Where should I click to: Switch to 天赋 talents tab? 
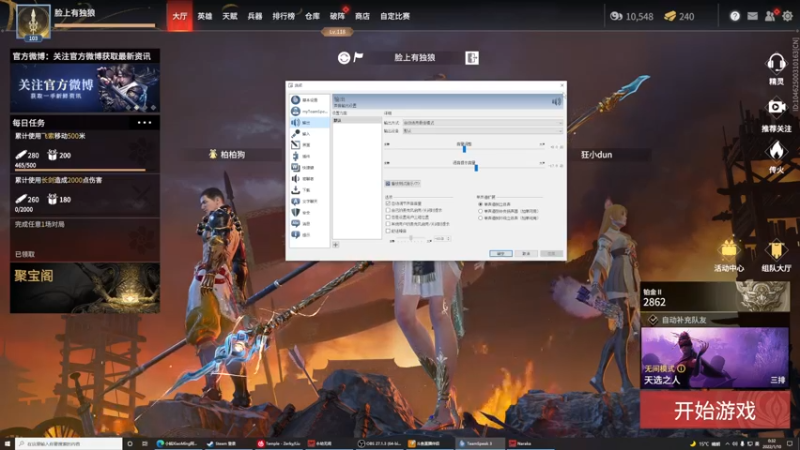pyautogui.click(x=230, y=16)
